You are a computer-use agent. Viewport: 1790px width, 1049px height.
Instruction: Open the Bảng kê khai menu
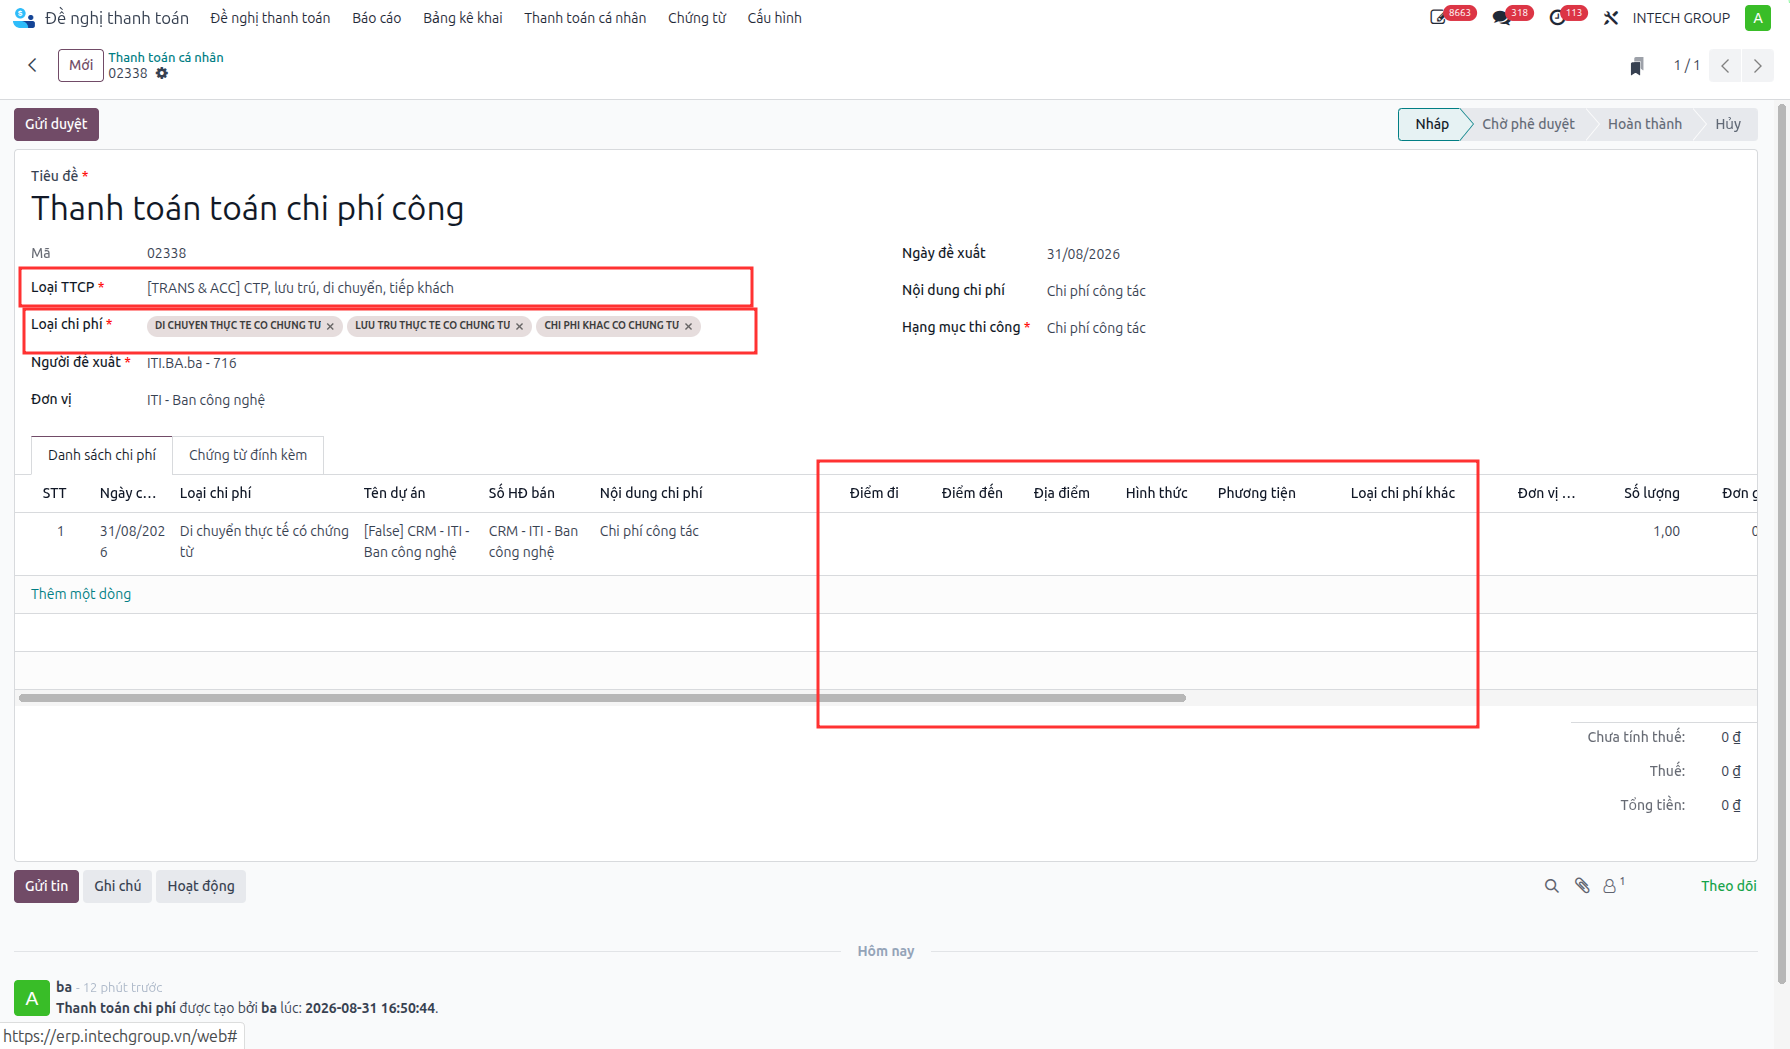(x=463, y=18)
